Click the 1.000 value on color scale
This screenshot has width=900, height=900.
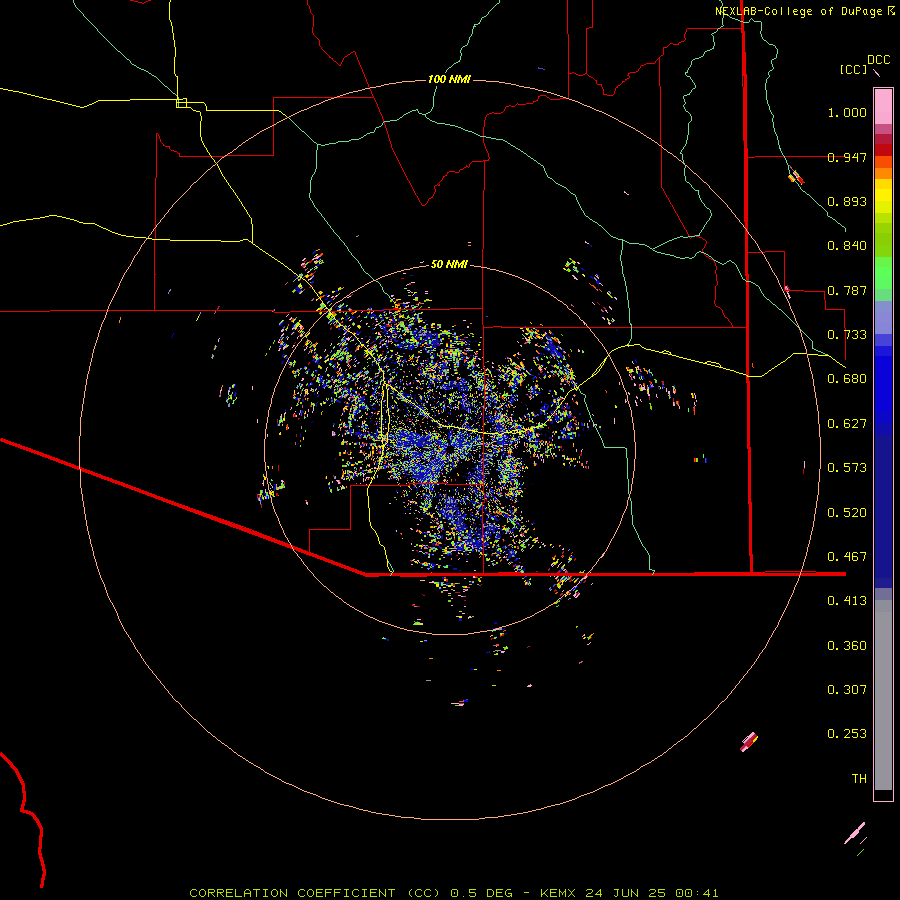(847, 112)
